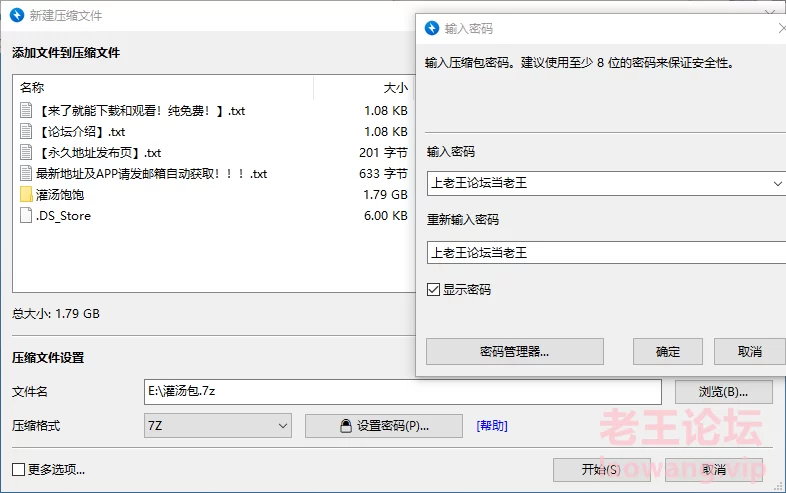Screen dimensions: 786x493
Task: Click the 6.00 KB size value
Action: [x=385, y=216]
